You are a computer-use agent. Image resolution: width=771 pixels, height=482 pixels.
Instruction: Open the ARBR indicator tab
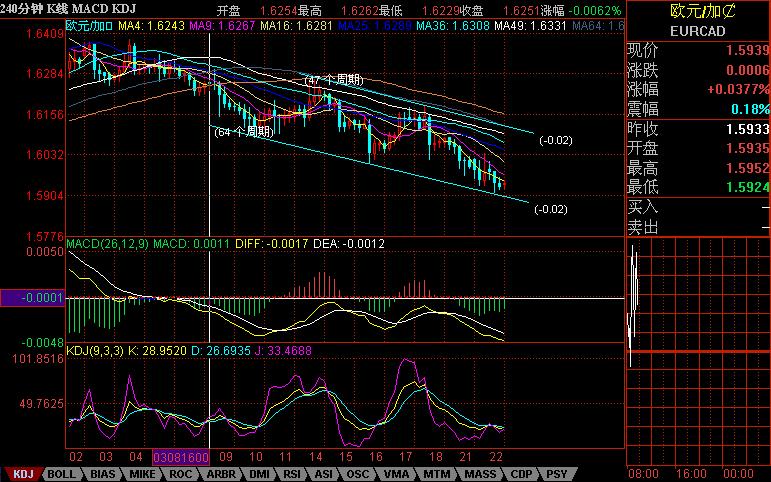pos(220,474)
